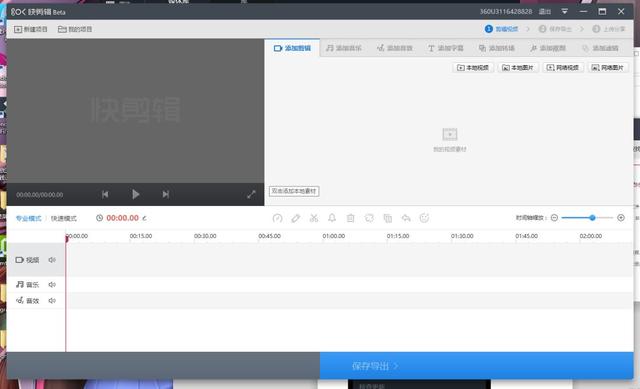Image resolution: width=640 pixels, height=389 pixels.
Task: Select the 音乐 track label
Action: click(x=27, y=285)
